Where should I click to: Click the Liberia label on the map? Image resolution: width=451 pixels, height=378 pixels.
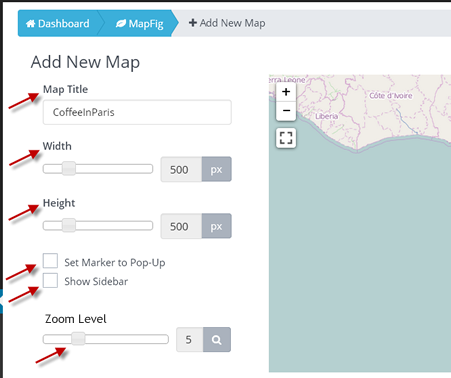tap(326, 116)
